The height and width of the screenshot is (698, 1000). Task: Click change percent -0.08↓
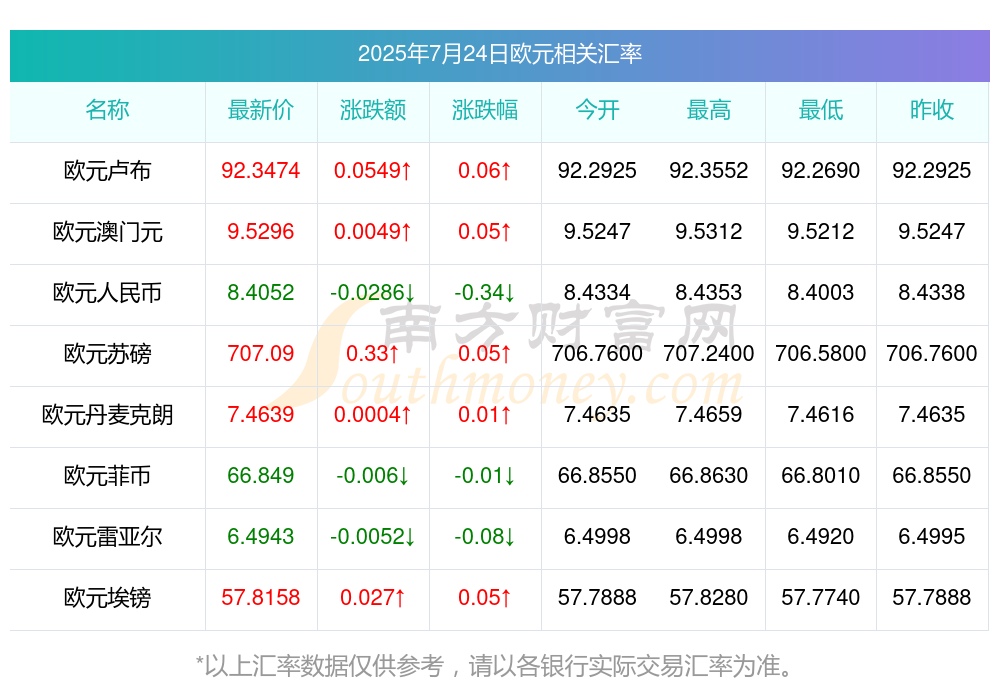[x=485, y=536]
